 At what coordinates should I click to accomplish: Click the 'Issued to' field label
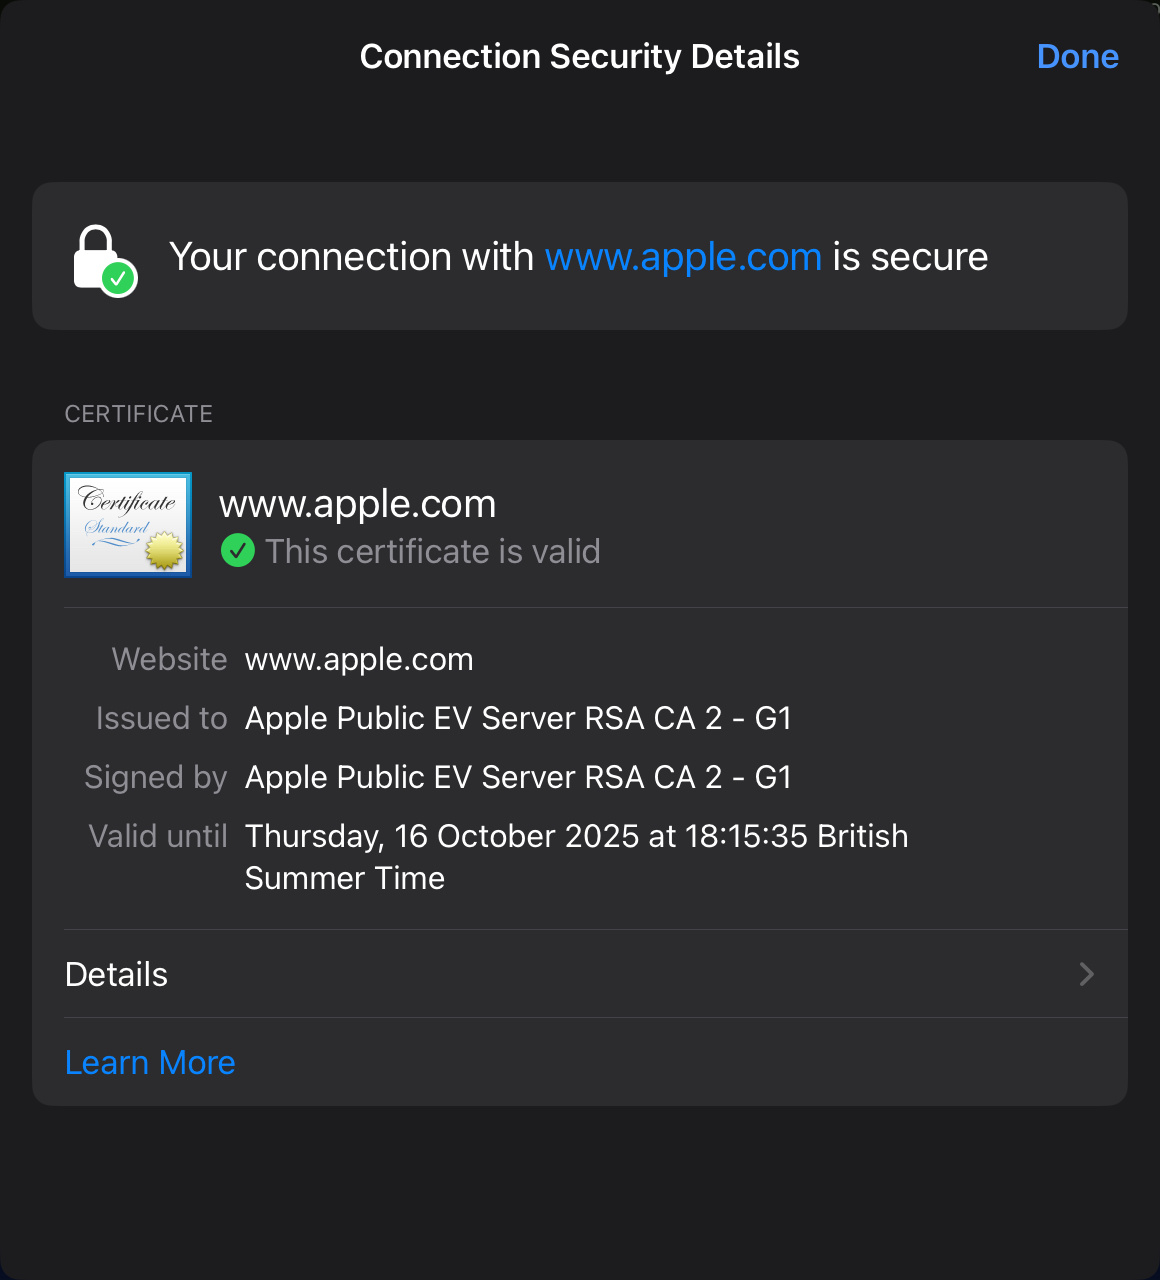tap(162, 718)
